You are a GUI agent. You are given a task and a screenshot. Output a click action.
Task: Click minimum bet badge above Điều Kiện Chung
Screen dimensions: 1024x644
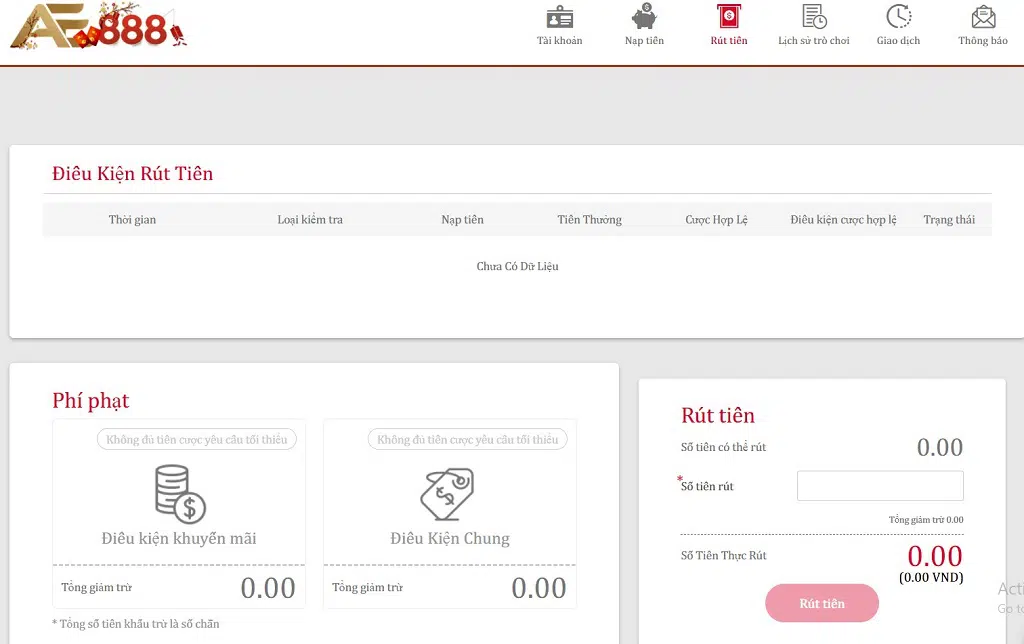467,439
